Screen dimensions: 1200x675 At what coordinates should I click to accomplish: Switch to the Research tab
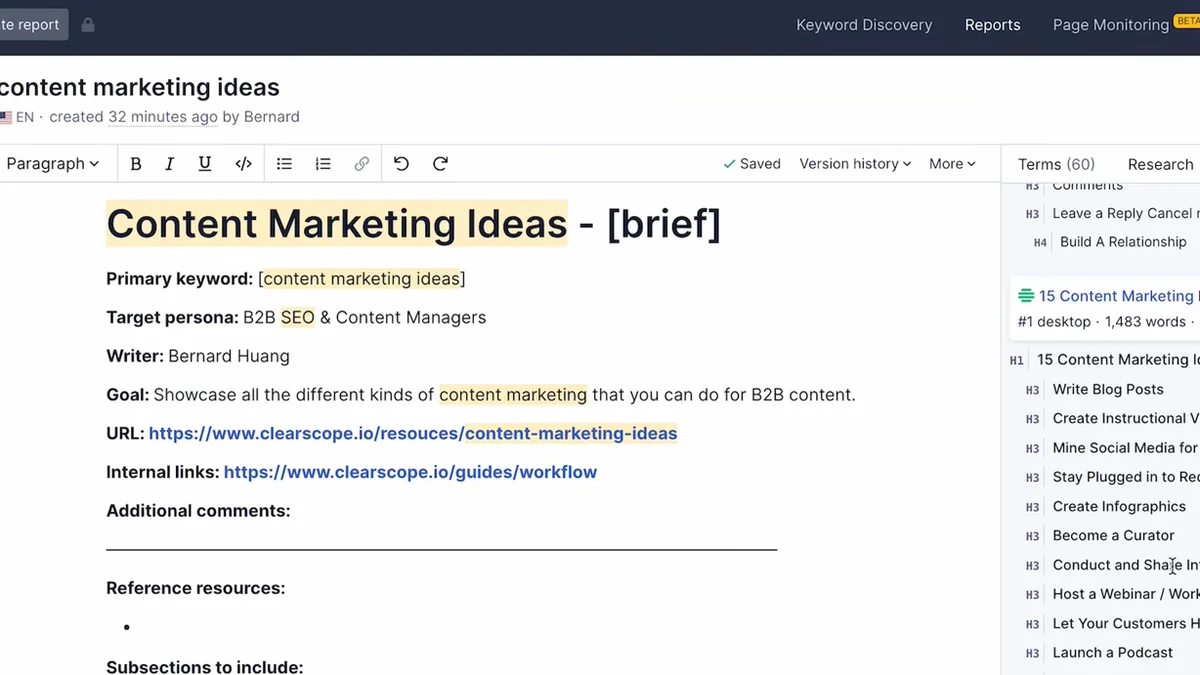point(1161,164)
